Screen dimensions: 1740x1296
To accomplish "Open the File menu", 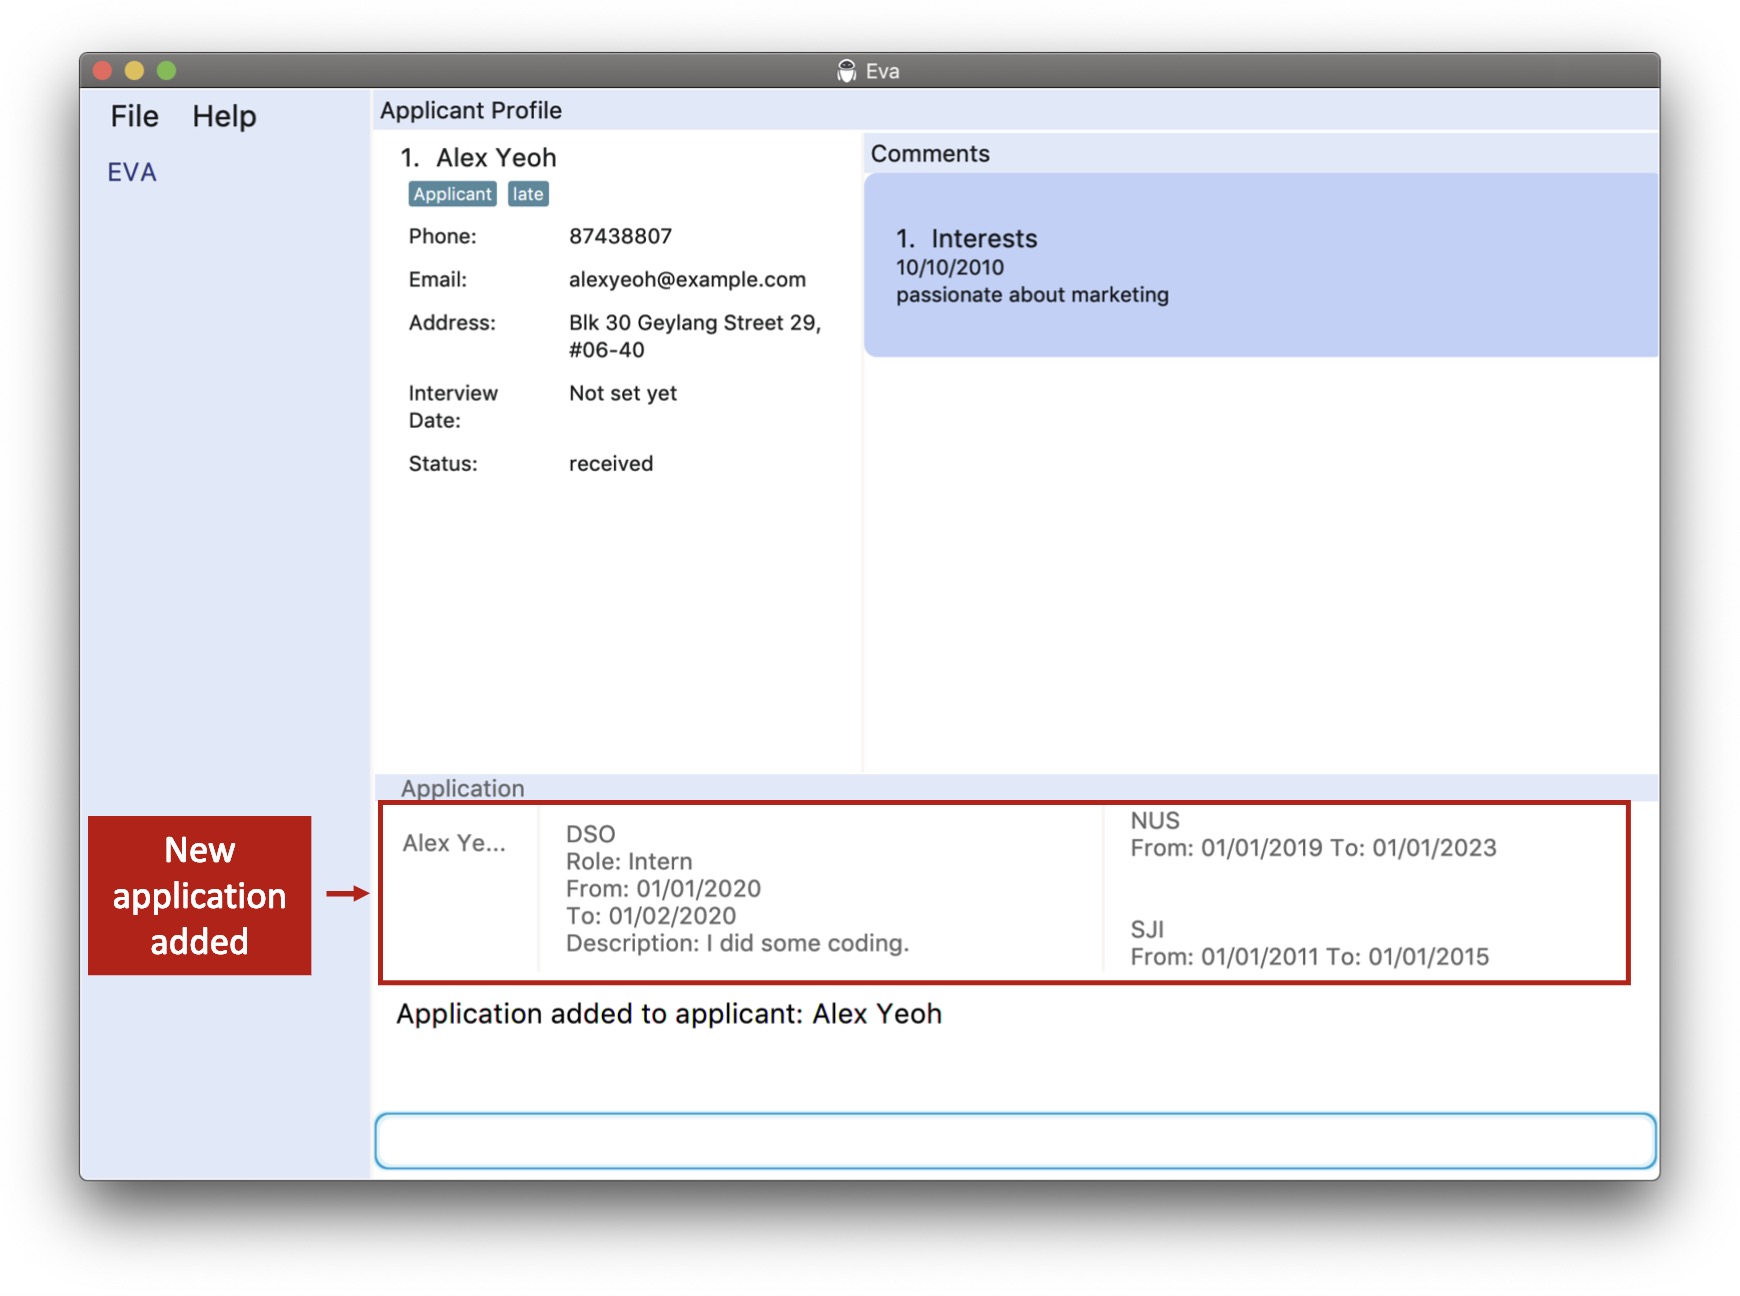I will [134, 116].
